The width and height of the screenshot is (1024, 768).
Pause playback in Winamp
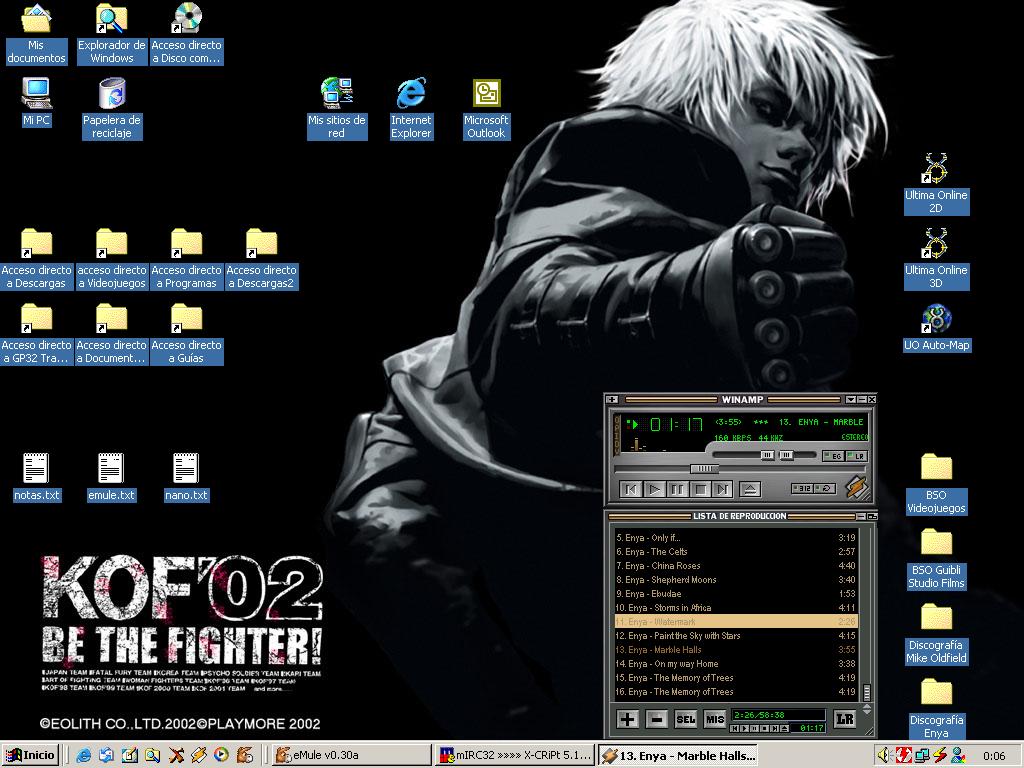click(x=677, y=489)
